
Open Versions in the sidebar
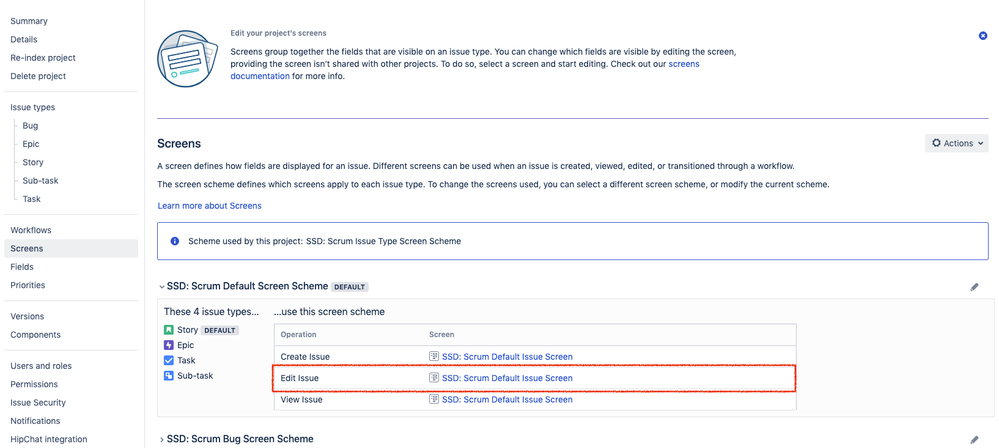[26, 317]
